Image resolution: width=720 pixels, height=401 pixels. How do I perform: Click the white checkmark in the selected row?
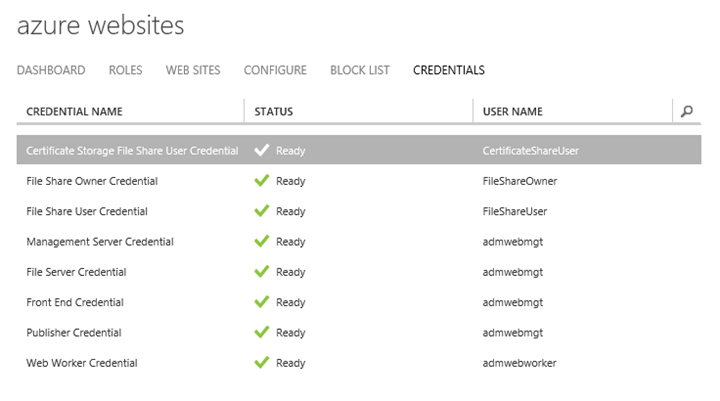point(262,150)
